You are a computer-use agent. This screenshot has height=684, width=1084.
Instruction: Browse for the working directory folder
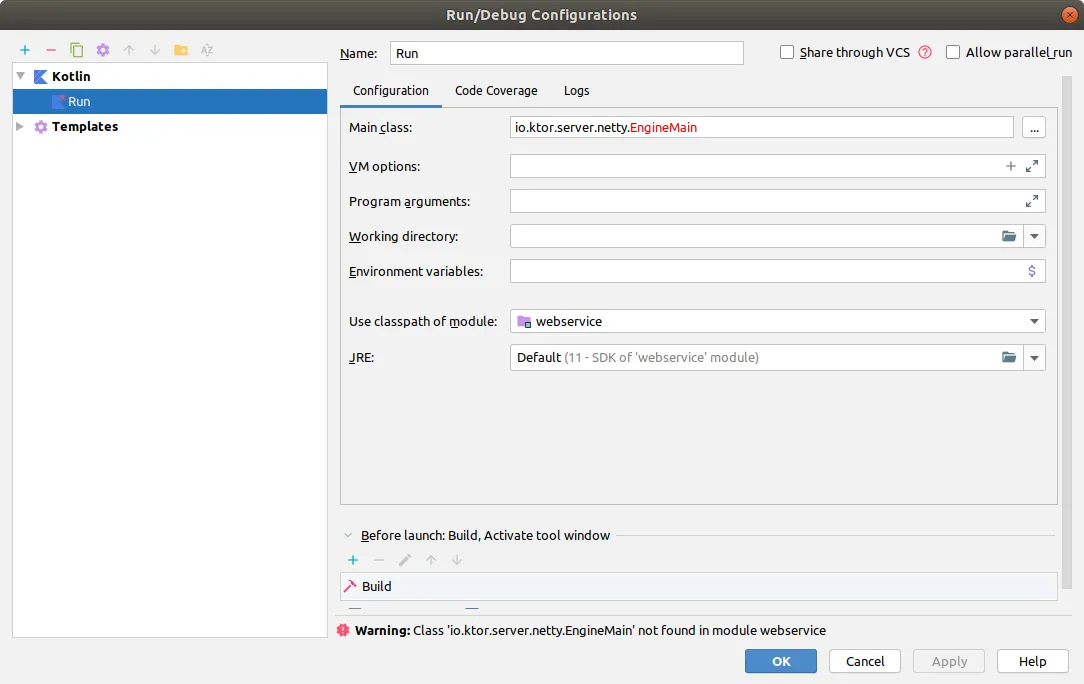click(x=1009, y=237)
